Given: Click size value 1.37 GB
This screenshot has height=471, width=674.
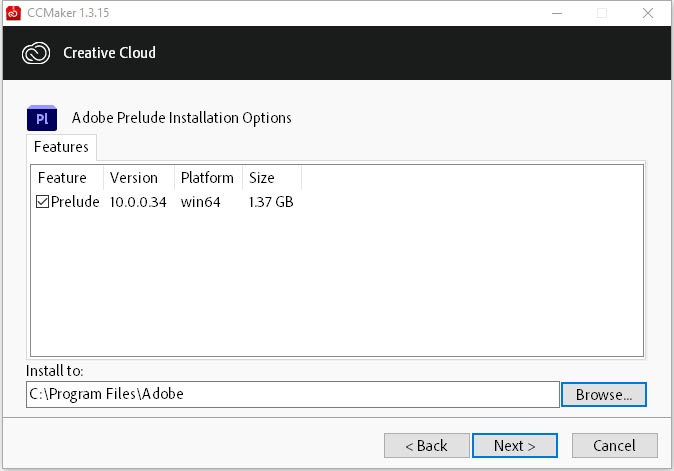Looking at the screenshot, I should coord(271,202).
